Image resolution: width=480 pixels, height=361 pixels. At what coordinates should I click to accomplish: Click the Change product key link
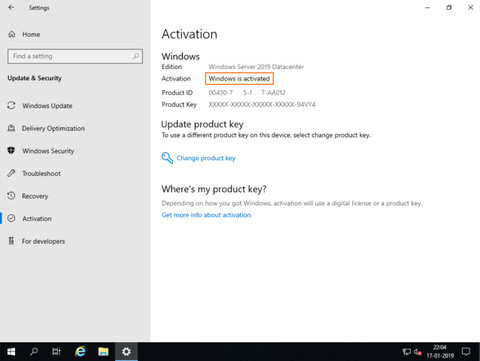(206, 158)
